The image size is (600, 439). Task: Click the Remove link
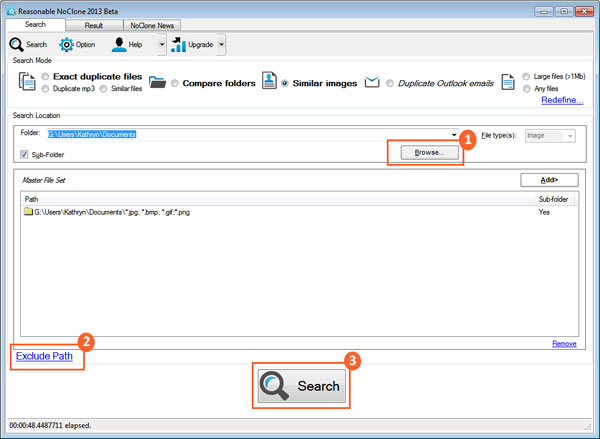[x=564, y=344]
